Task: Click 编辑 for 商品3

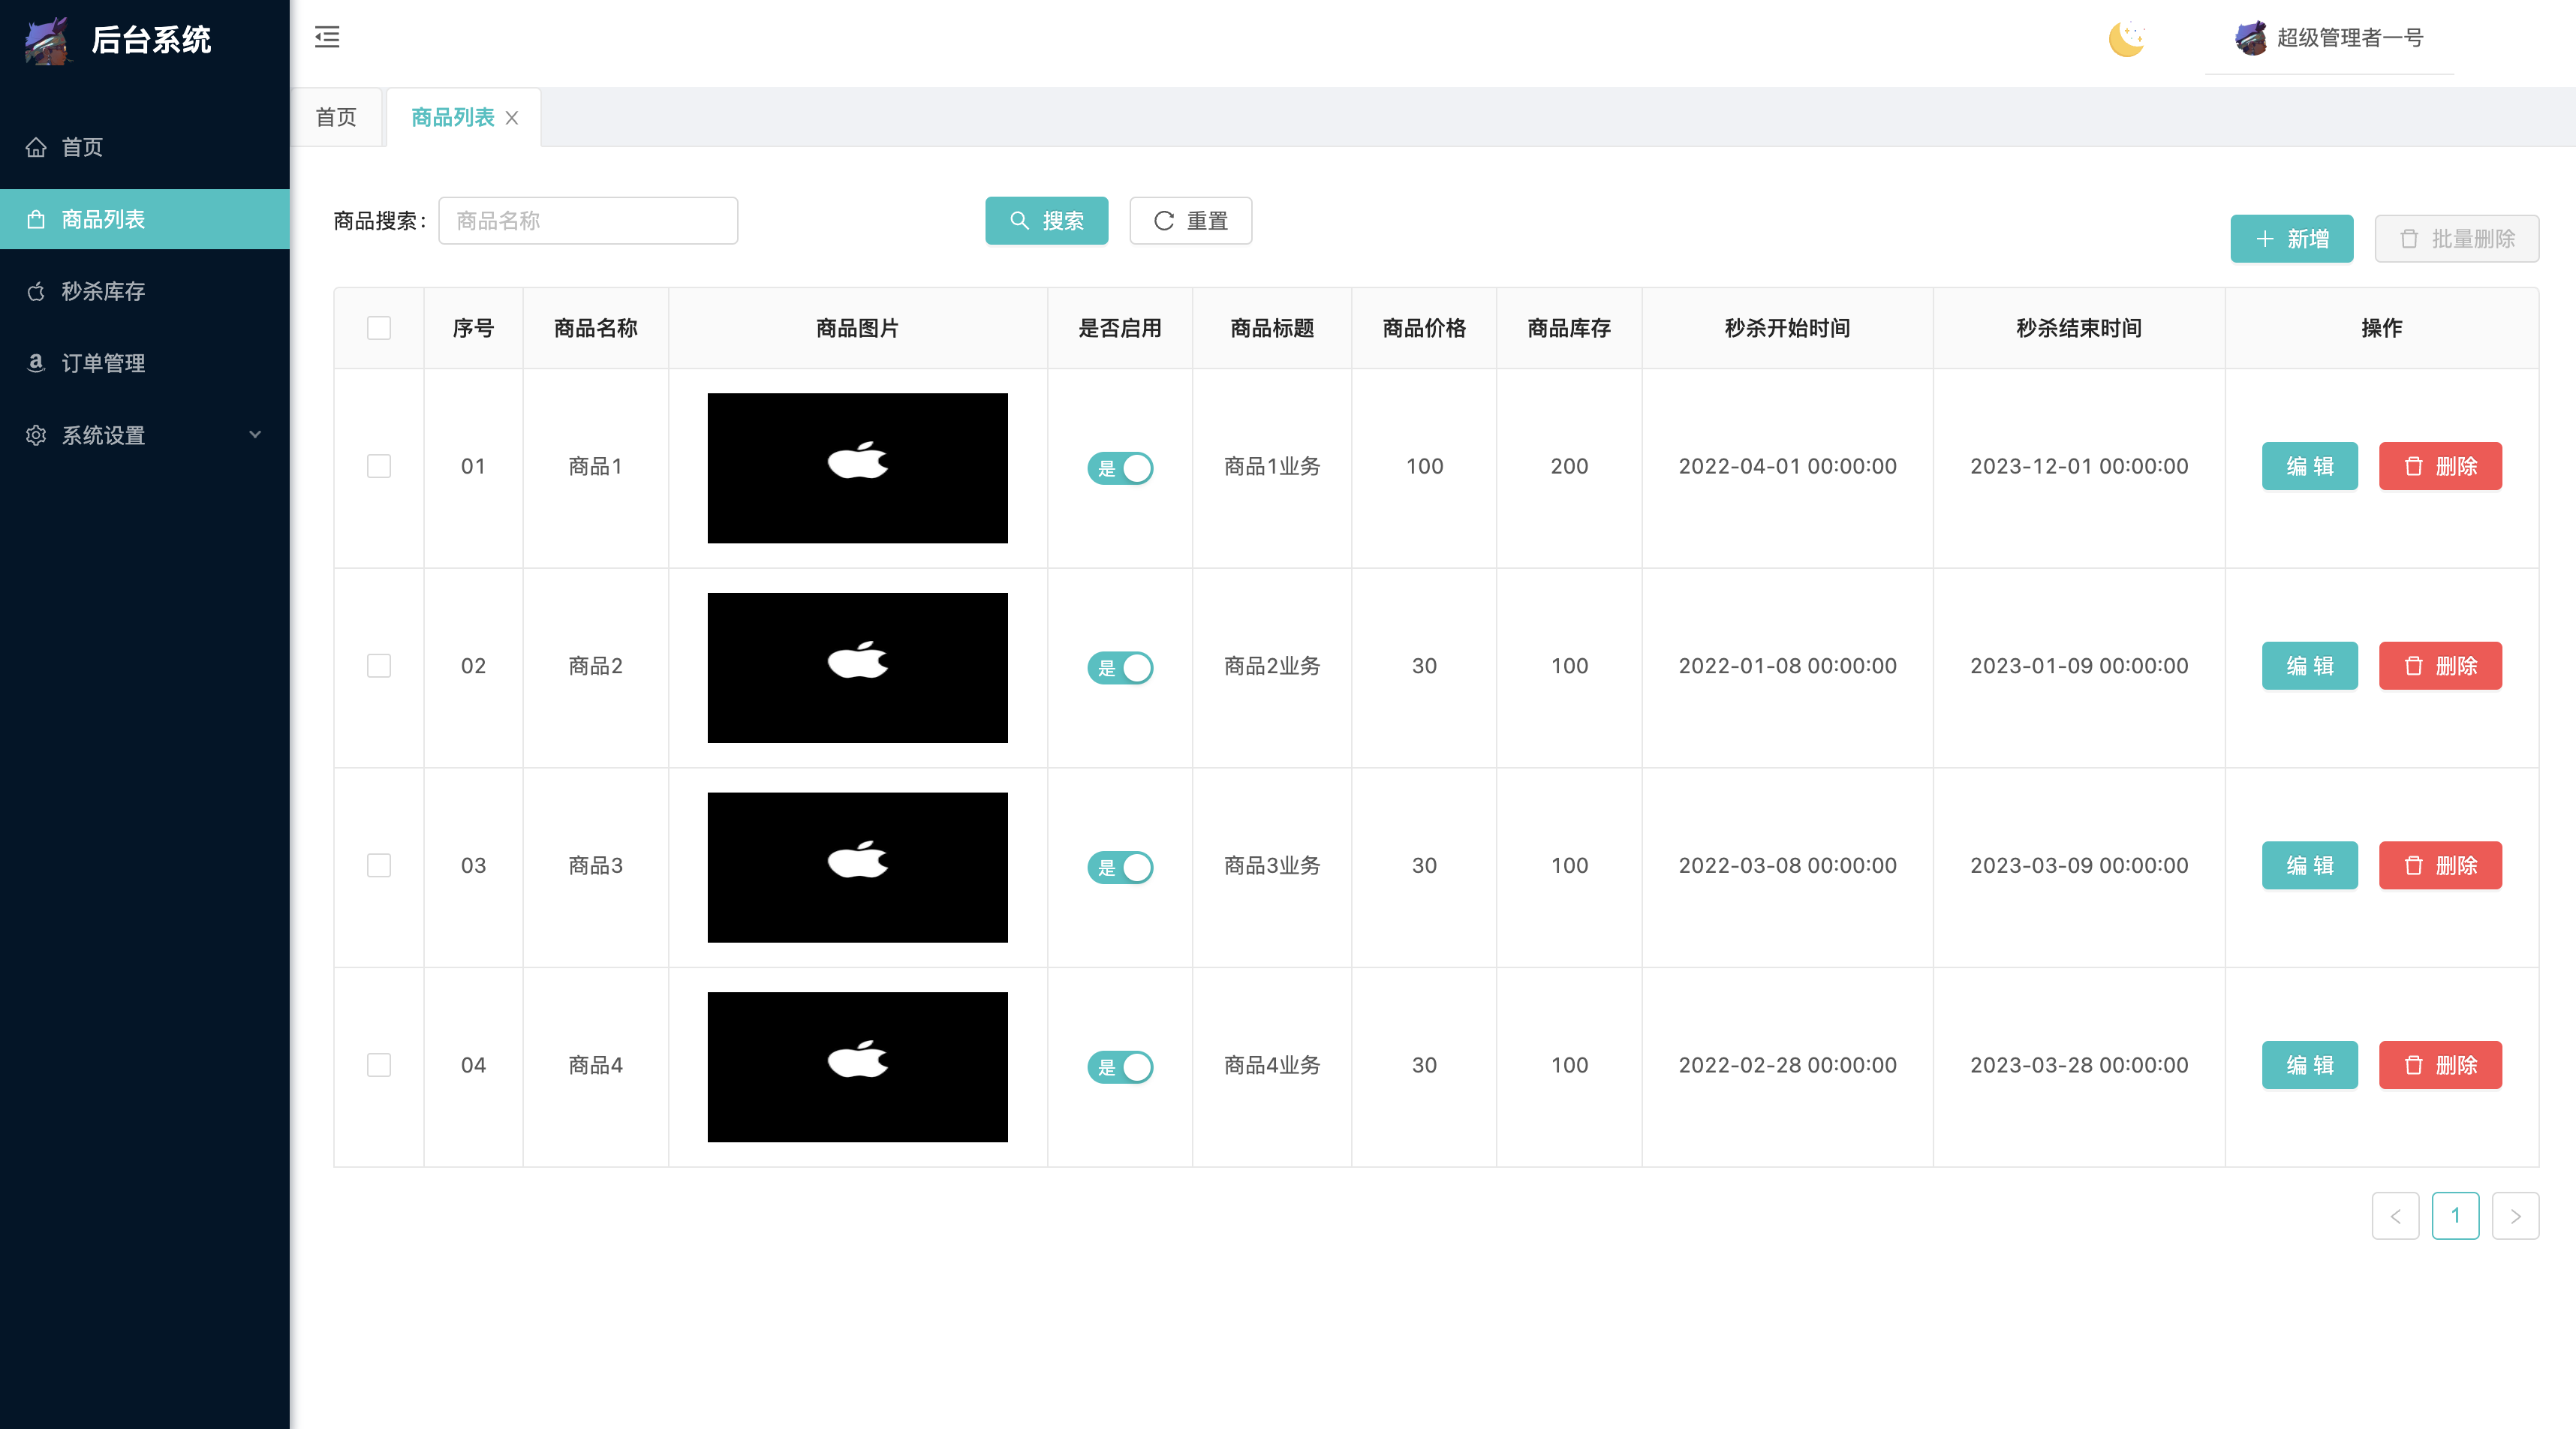Action: point(2309,865)
